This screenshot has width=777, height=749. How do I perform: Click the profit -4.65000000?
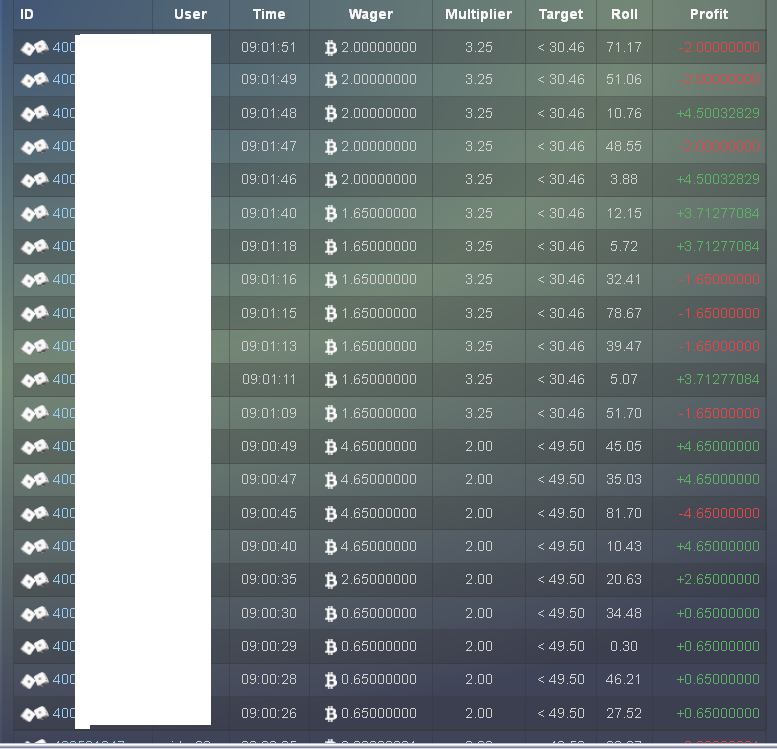719,514
